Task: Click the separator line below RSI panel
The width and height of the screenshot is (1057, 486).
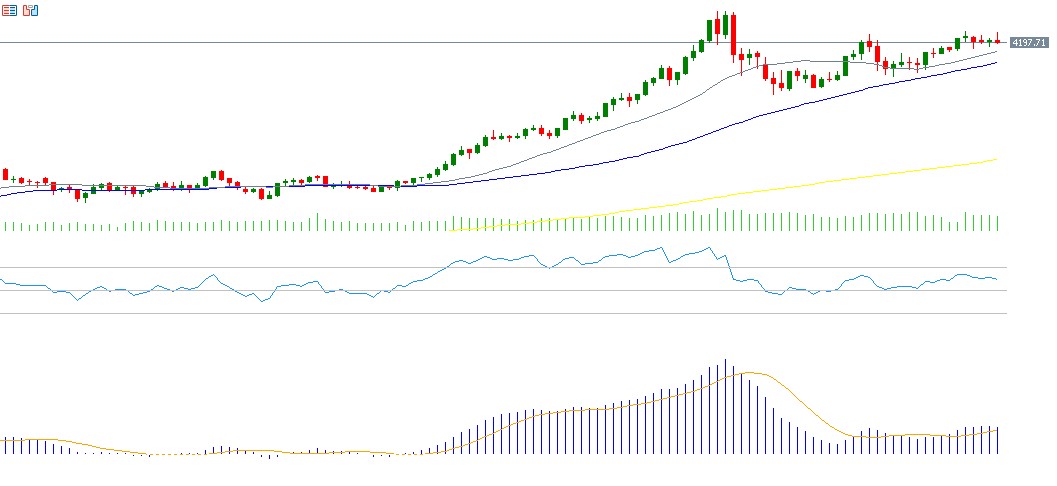Action: [500, 313]
